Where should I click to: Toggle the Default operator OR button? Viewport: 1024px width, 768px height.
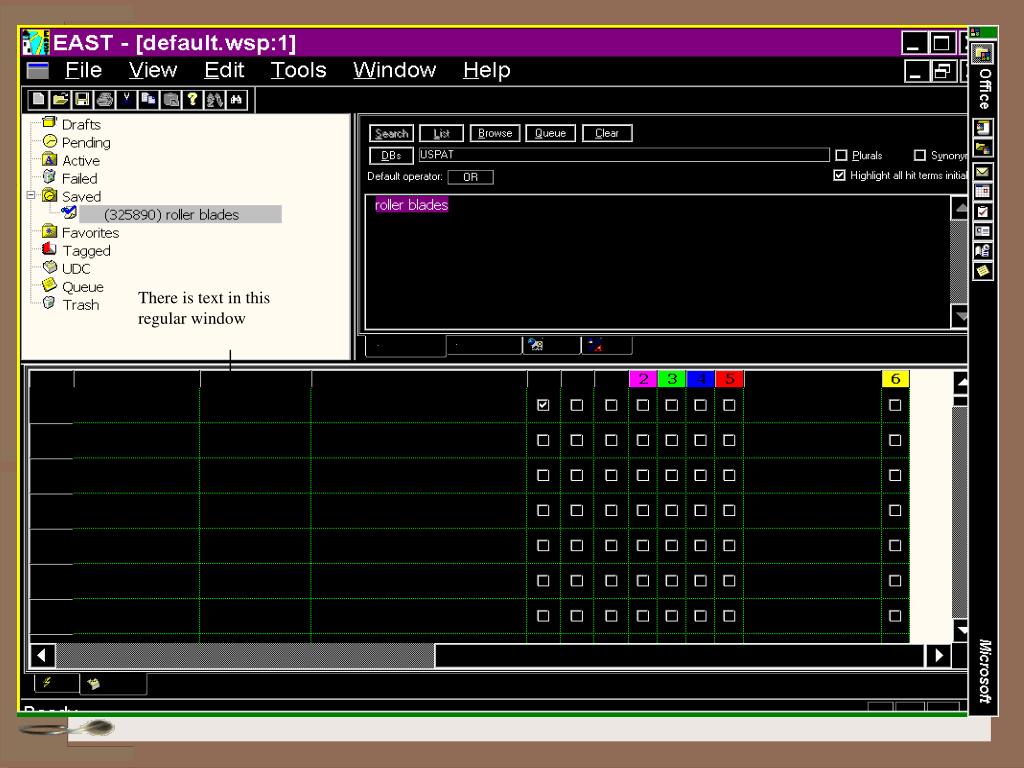click(471, 177)
